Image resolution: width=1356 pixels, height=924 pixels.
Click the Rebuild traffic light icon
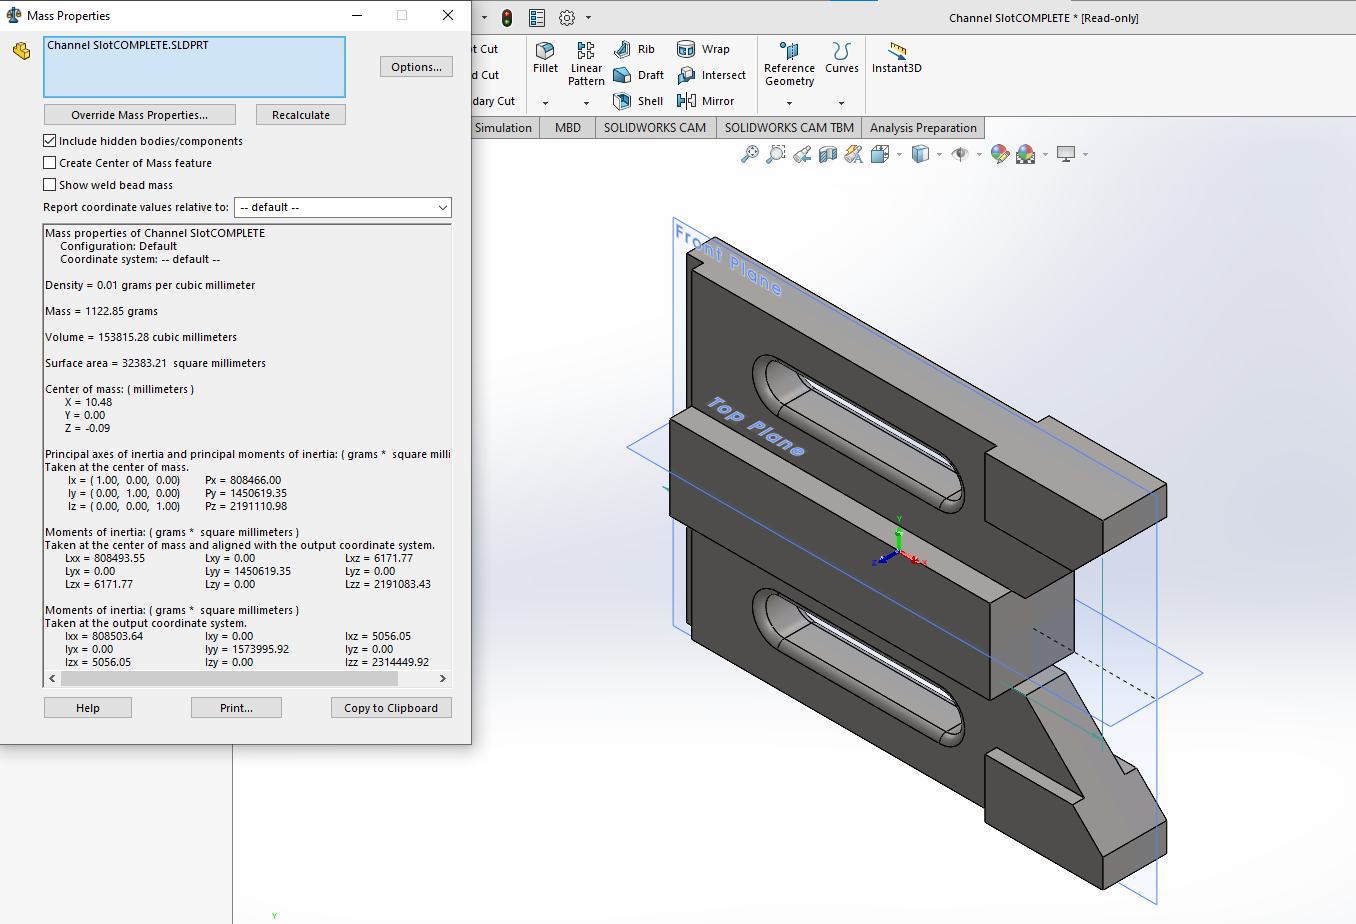coord(507,18)
